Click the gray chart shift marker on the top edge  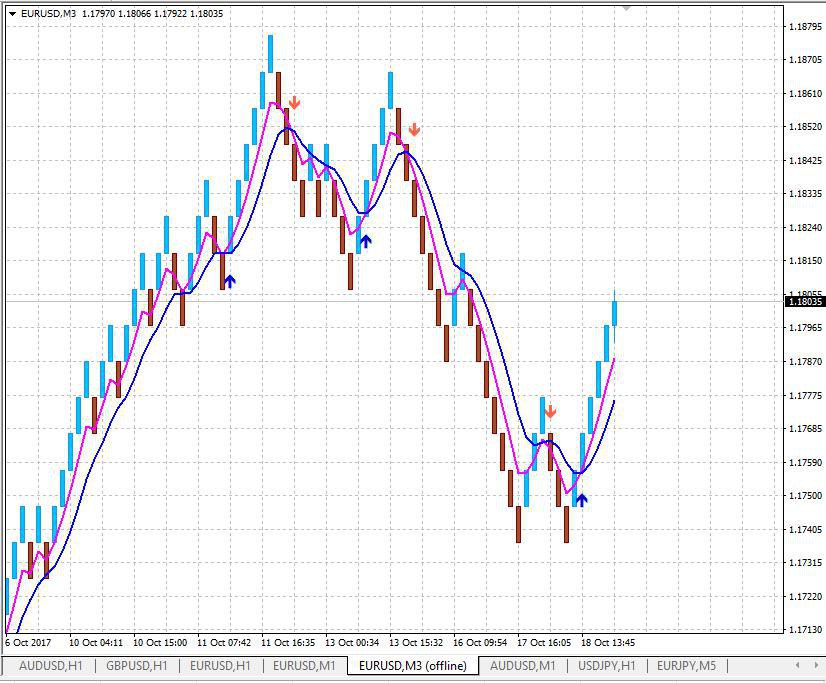click(x=626, y=8)
